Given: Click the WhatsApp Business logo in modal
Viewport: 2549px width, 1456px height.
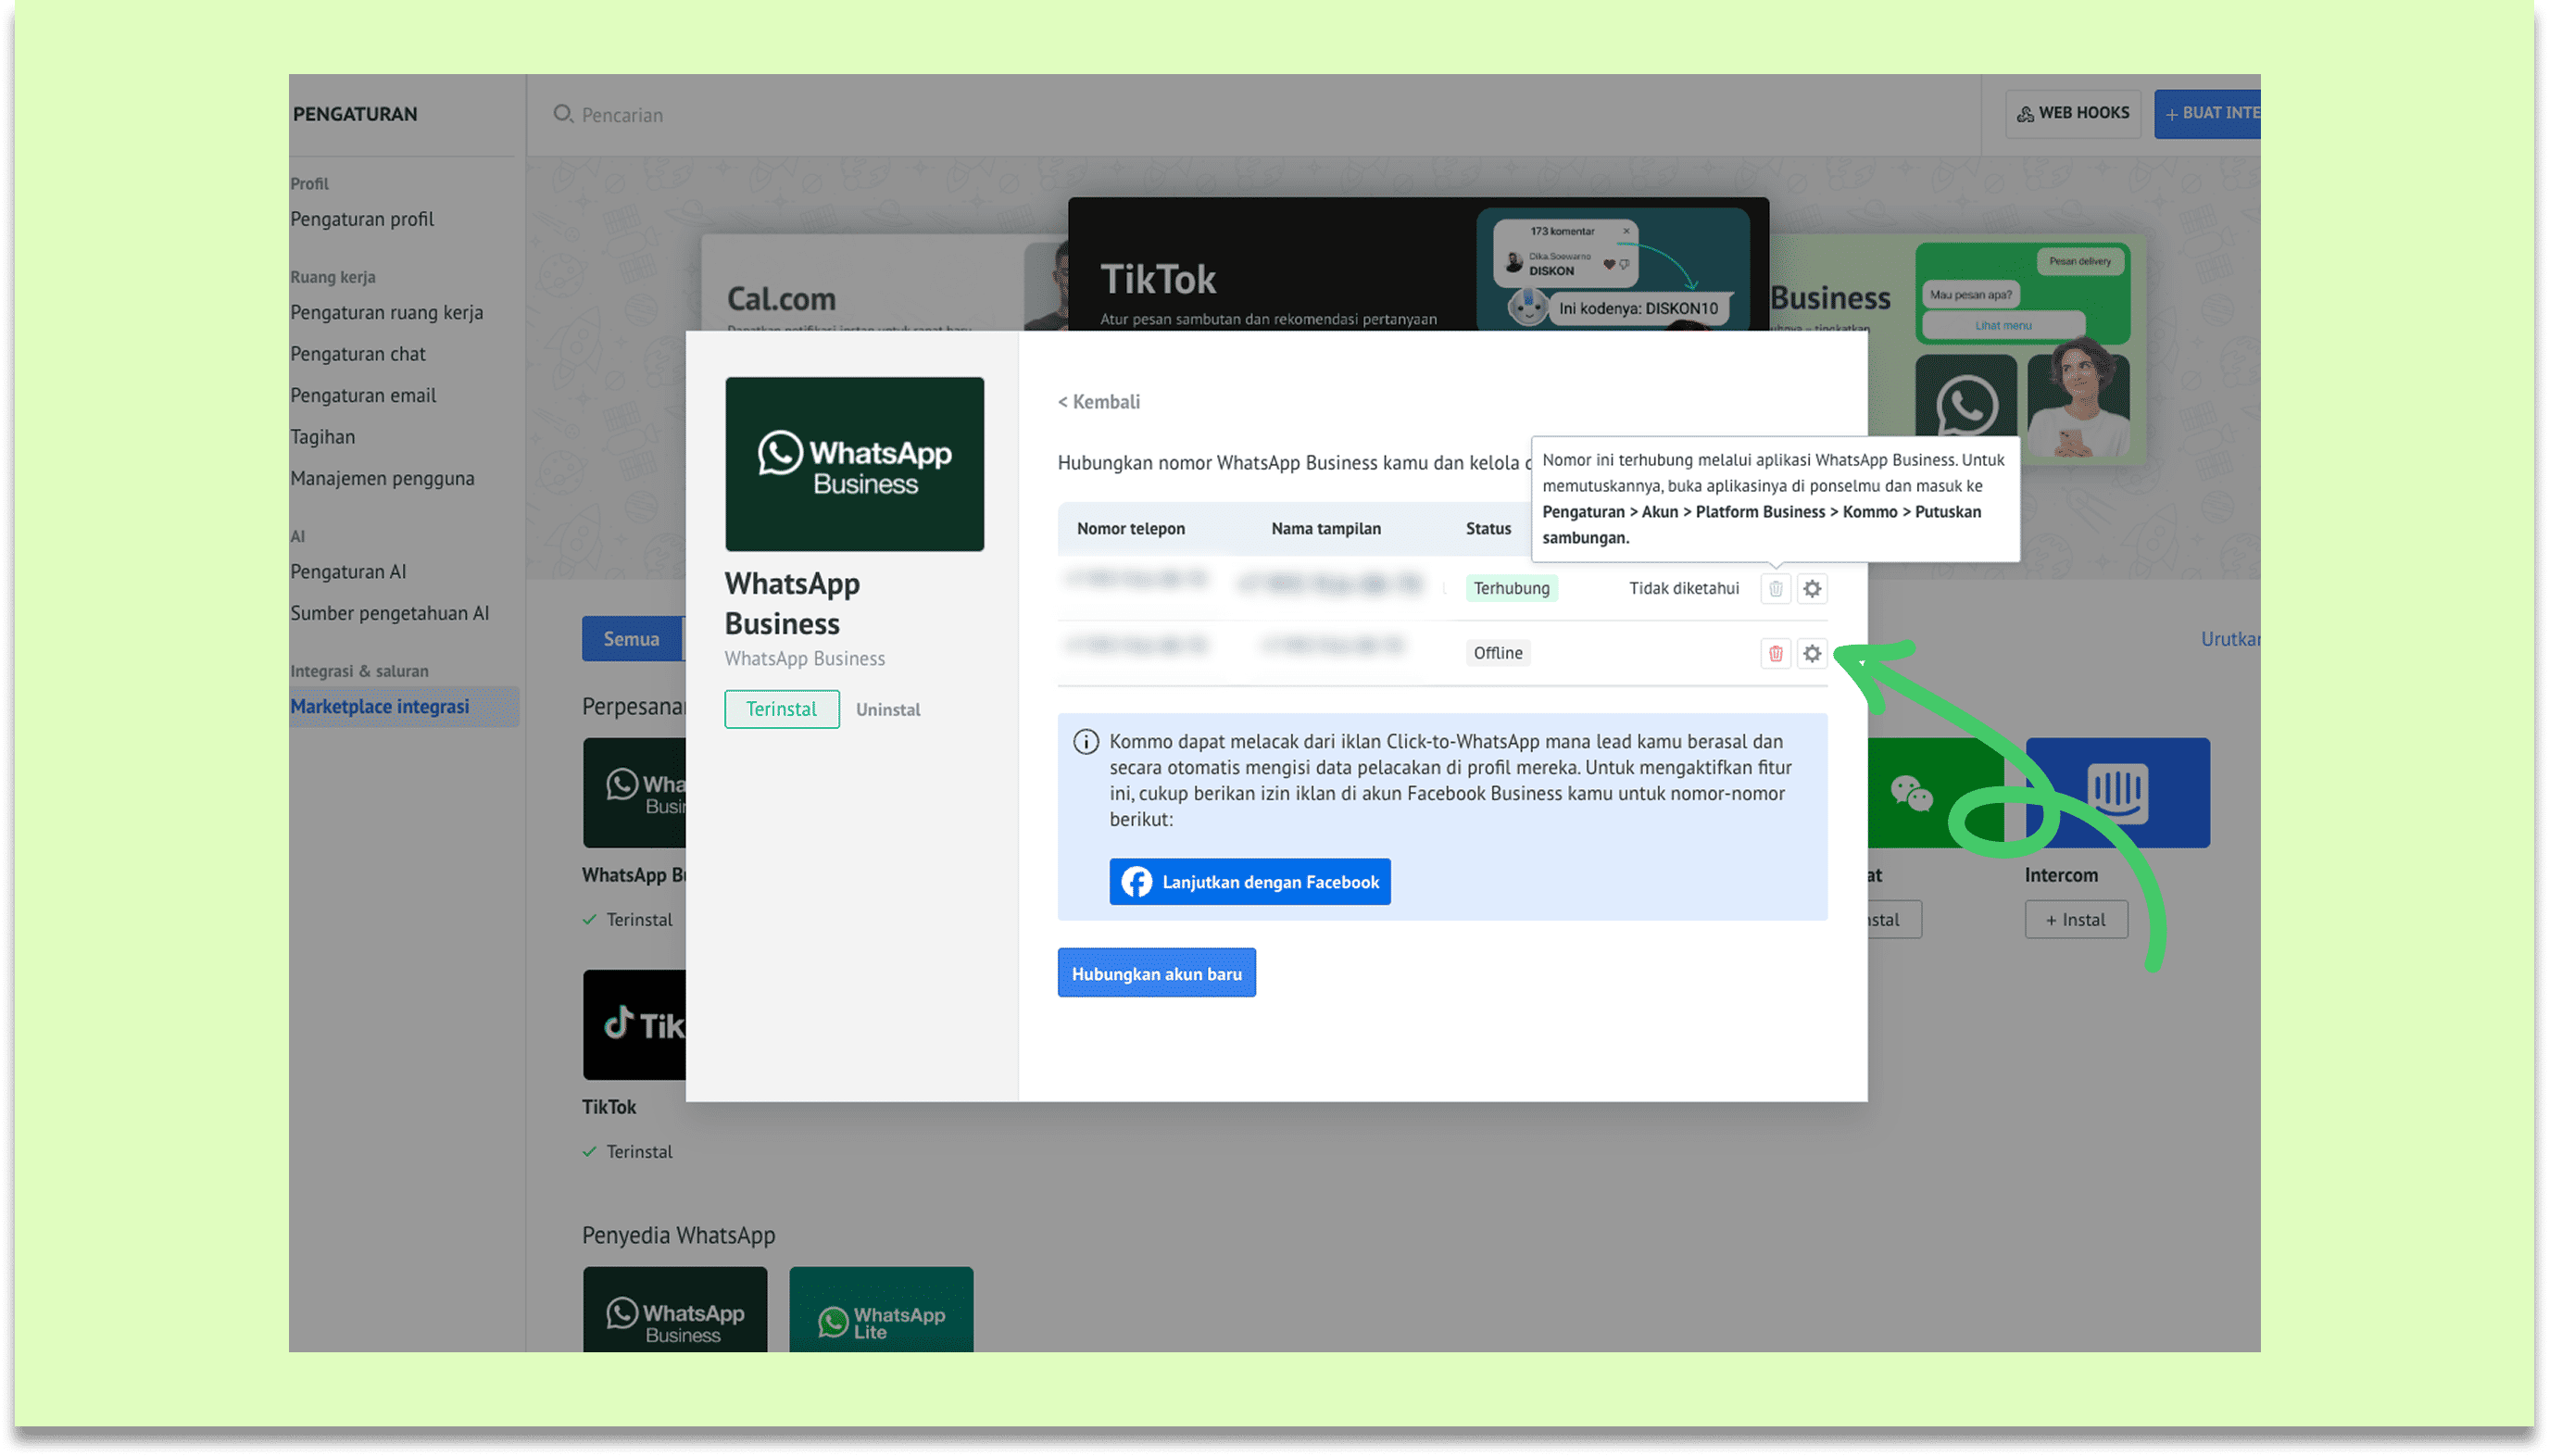Looking at the screenshot, I should [854, 464].
